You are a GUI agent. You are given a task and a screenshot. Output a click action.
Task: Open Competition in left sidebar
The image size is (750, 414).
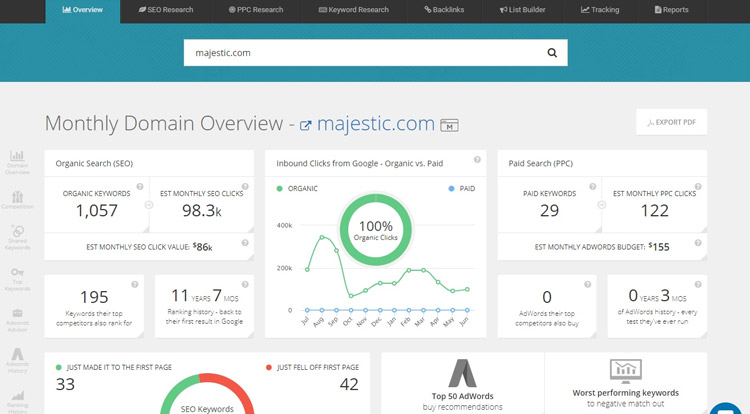17,200
